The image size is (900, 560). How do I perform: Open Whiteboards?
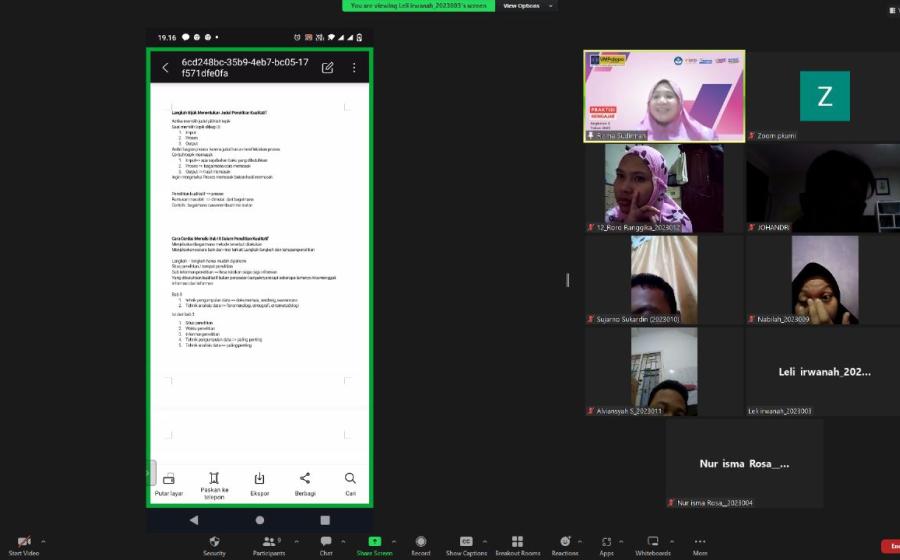click(652, 544)
